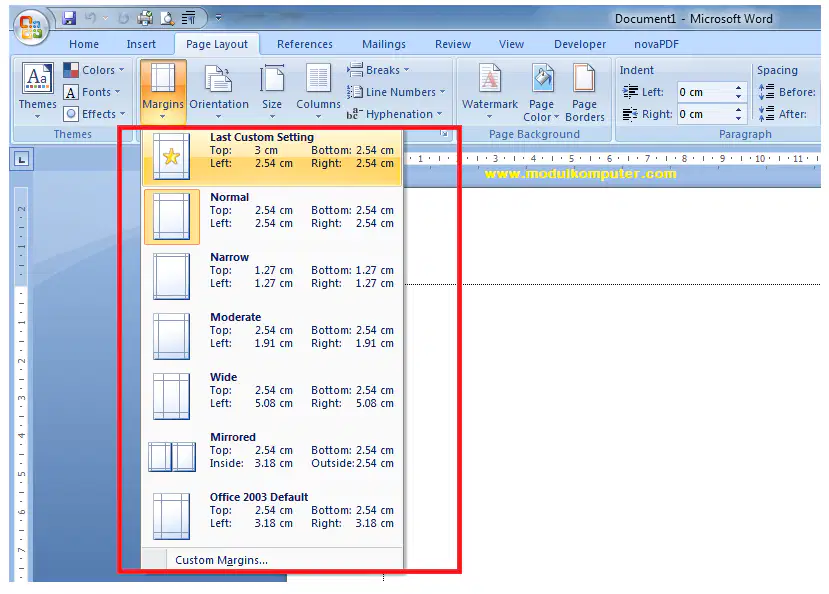829x594 pixels.
Task: Click the Indent Right value field
Action: point(705,114)
